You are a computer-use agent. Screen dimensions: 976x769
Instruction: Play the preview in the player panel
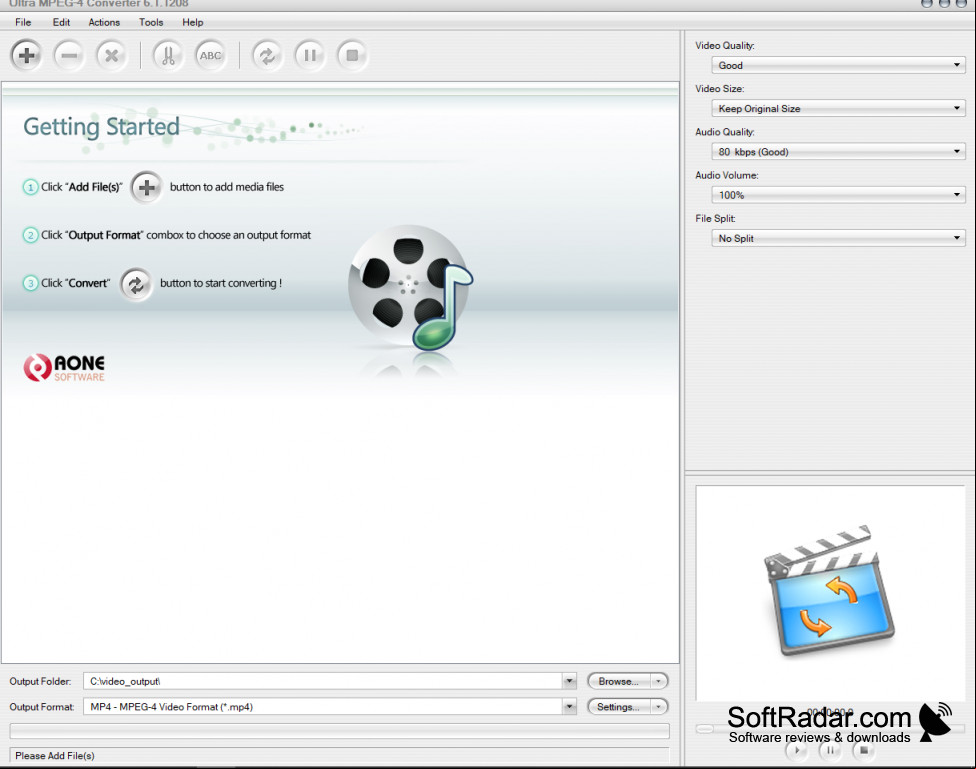[x=797, y=750]
